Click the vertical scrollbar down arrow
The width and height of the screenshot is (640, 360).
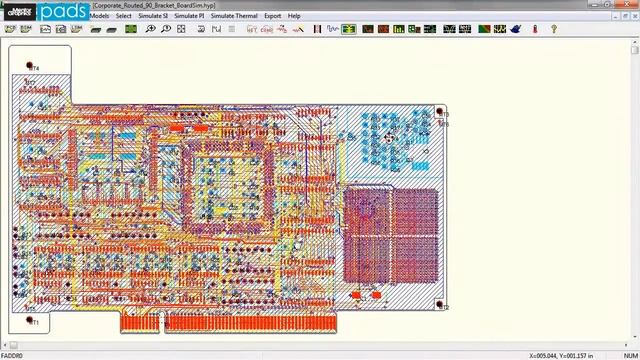tap(634, 337)
